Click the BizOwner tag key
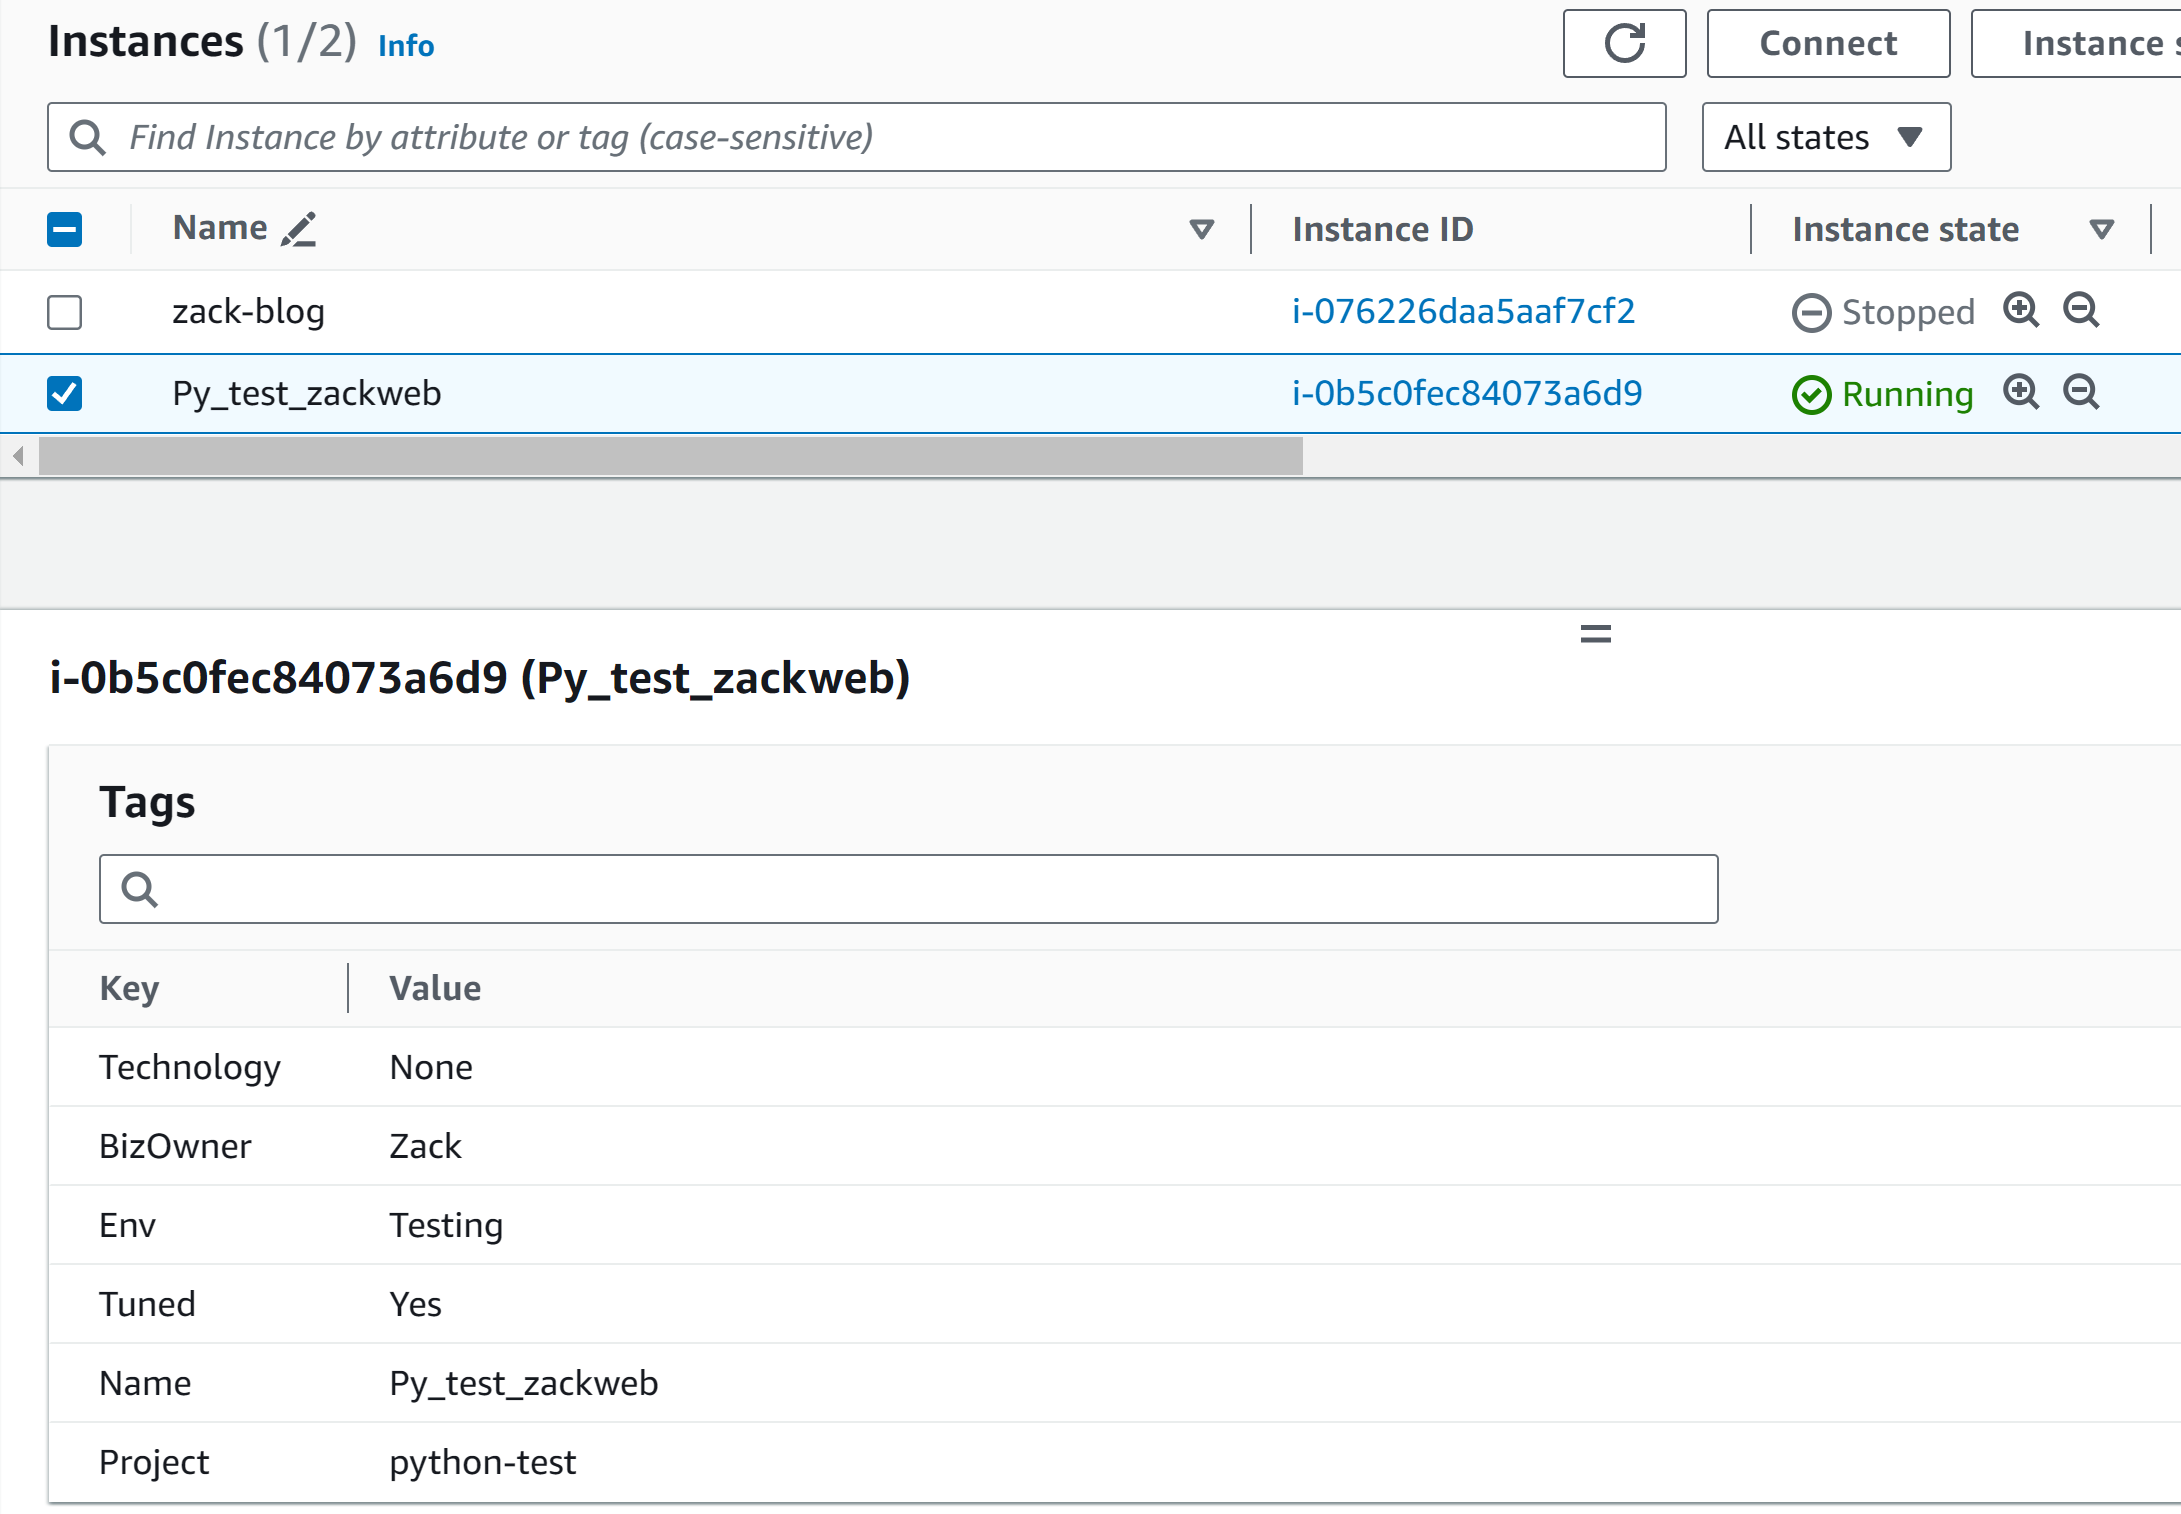Screen dimensions: 2181x1514 (x=175, y=1146)
